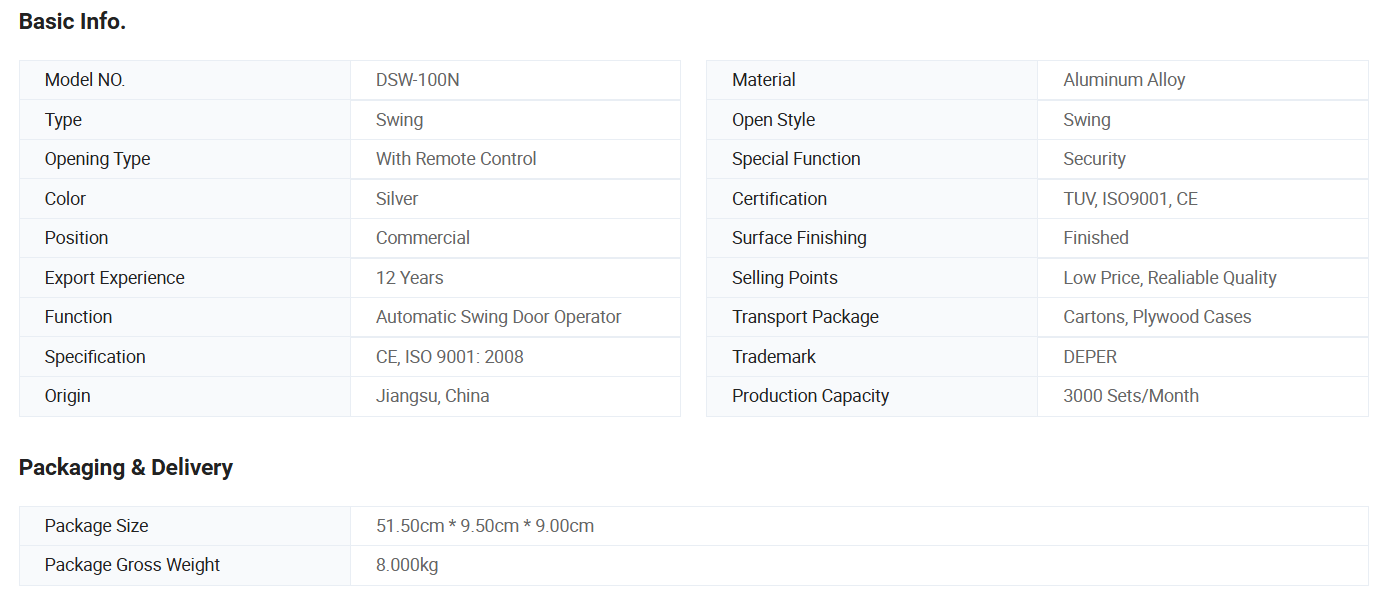Select the With Remote Control value
The height and width of the screenshot is (601, 1381).
click(x=456, y=159)
